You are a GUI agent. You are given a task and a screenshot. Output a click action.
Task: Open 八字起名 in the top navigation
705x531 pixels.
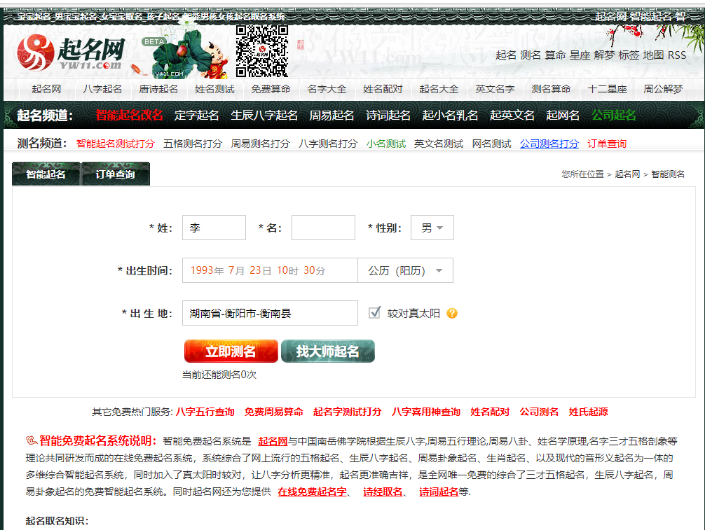101,89
